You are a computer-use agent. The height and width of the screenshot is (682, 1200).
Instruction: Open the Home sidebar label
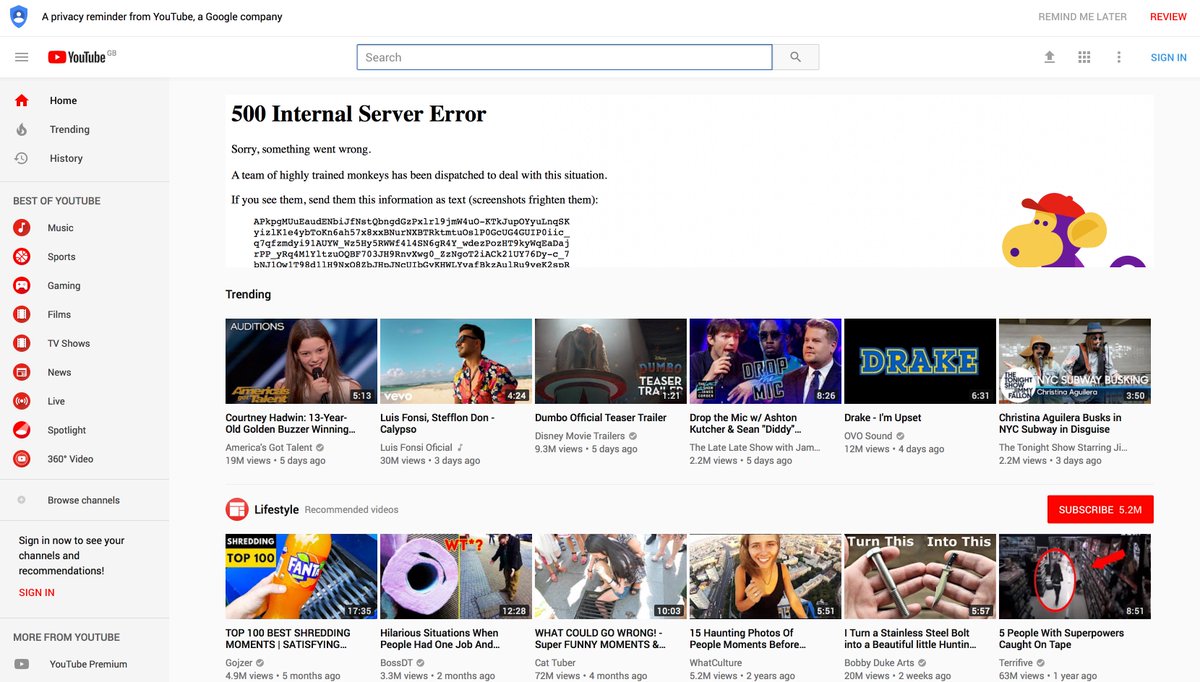63,100
